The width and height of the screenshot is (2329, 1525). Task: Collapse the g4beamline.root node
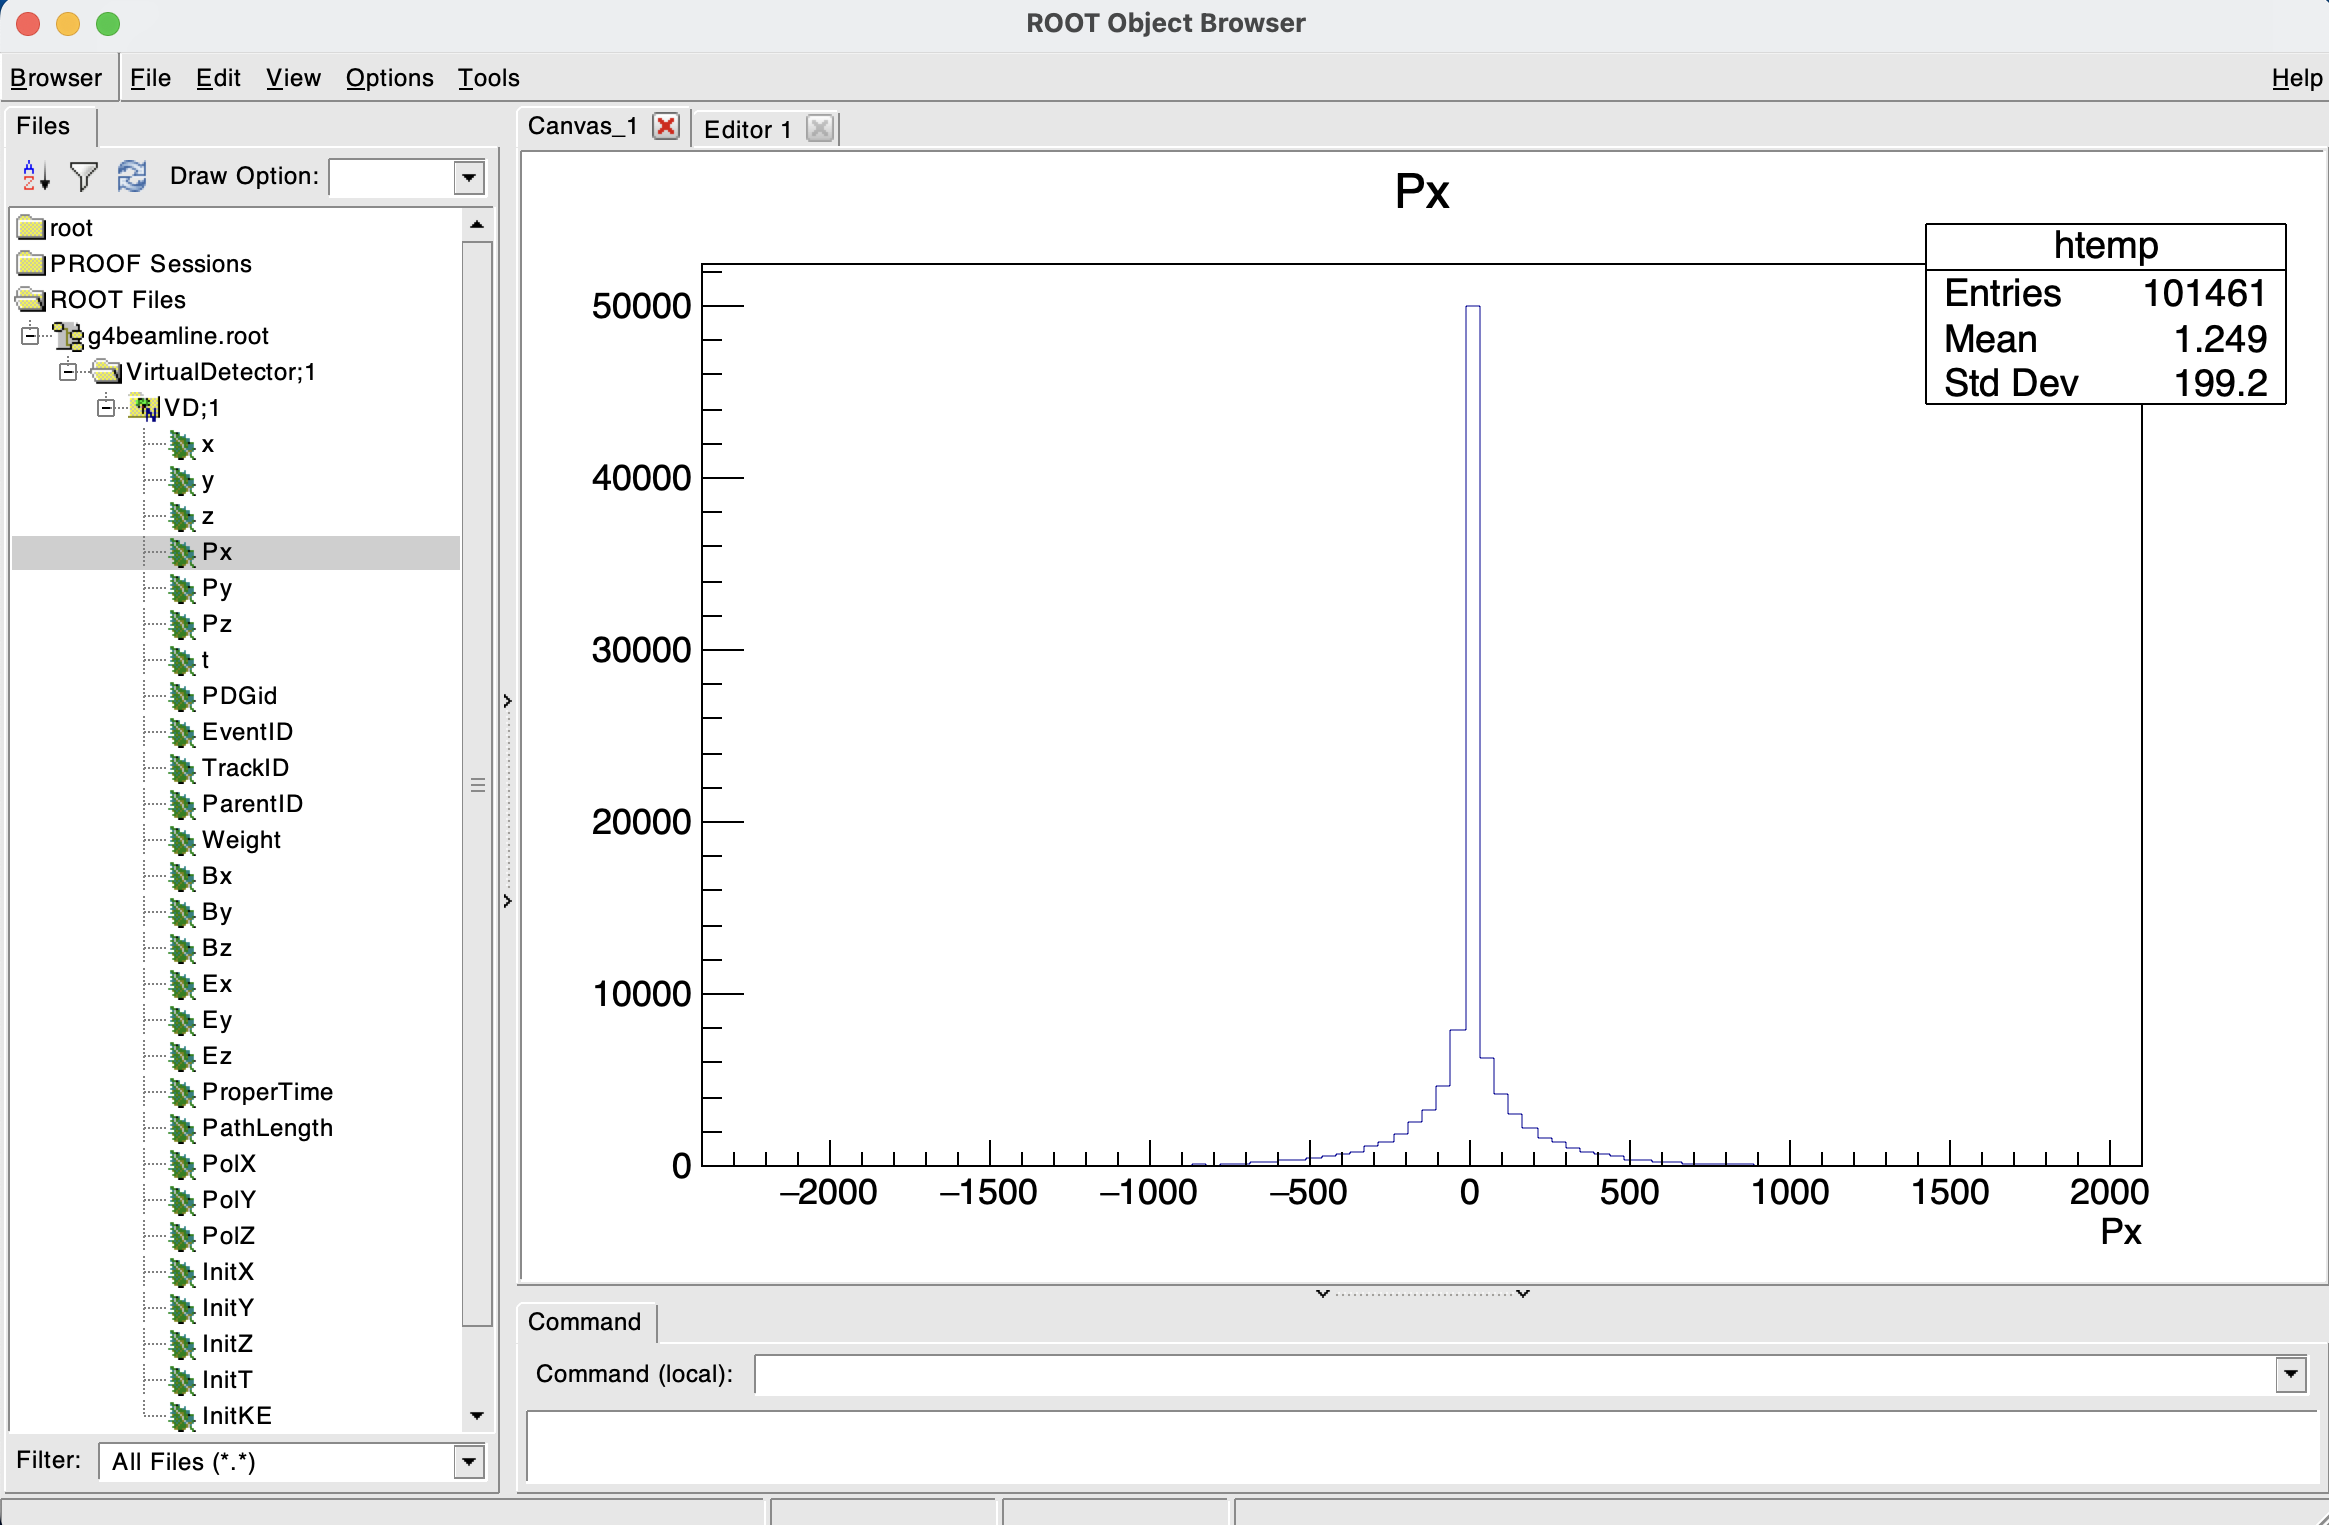29,336
